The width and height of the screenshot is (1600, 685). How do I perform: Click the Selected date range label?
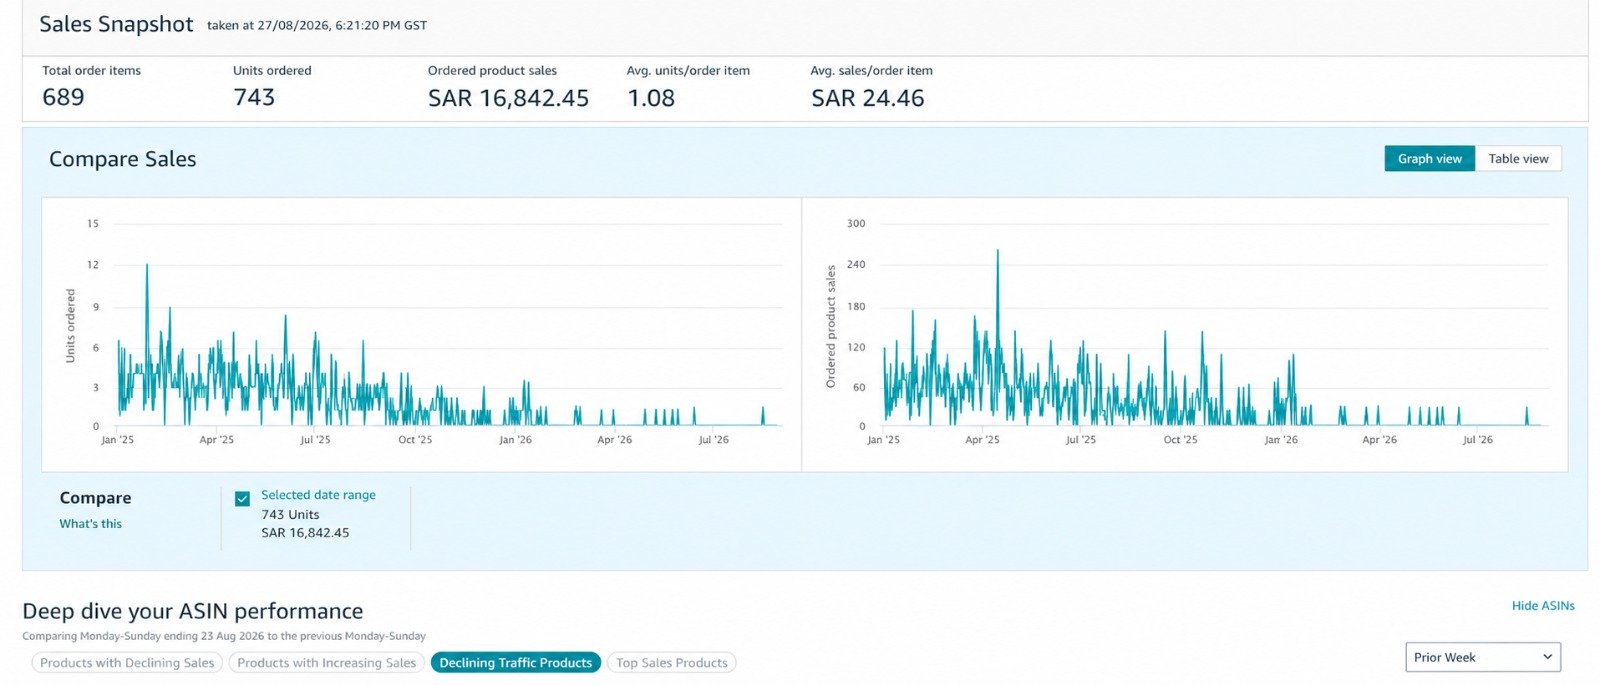click(x=318, y=495)
